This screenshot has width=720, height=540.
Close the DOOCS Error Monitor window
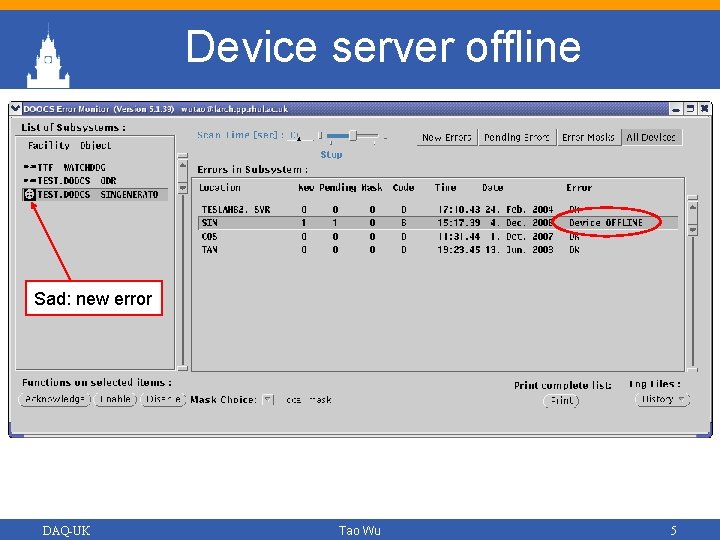[x=704, y=109]
